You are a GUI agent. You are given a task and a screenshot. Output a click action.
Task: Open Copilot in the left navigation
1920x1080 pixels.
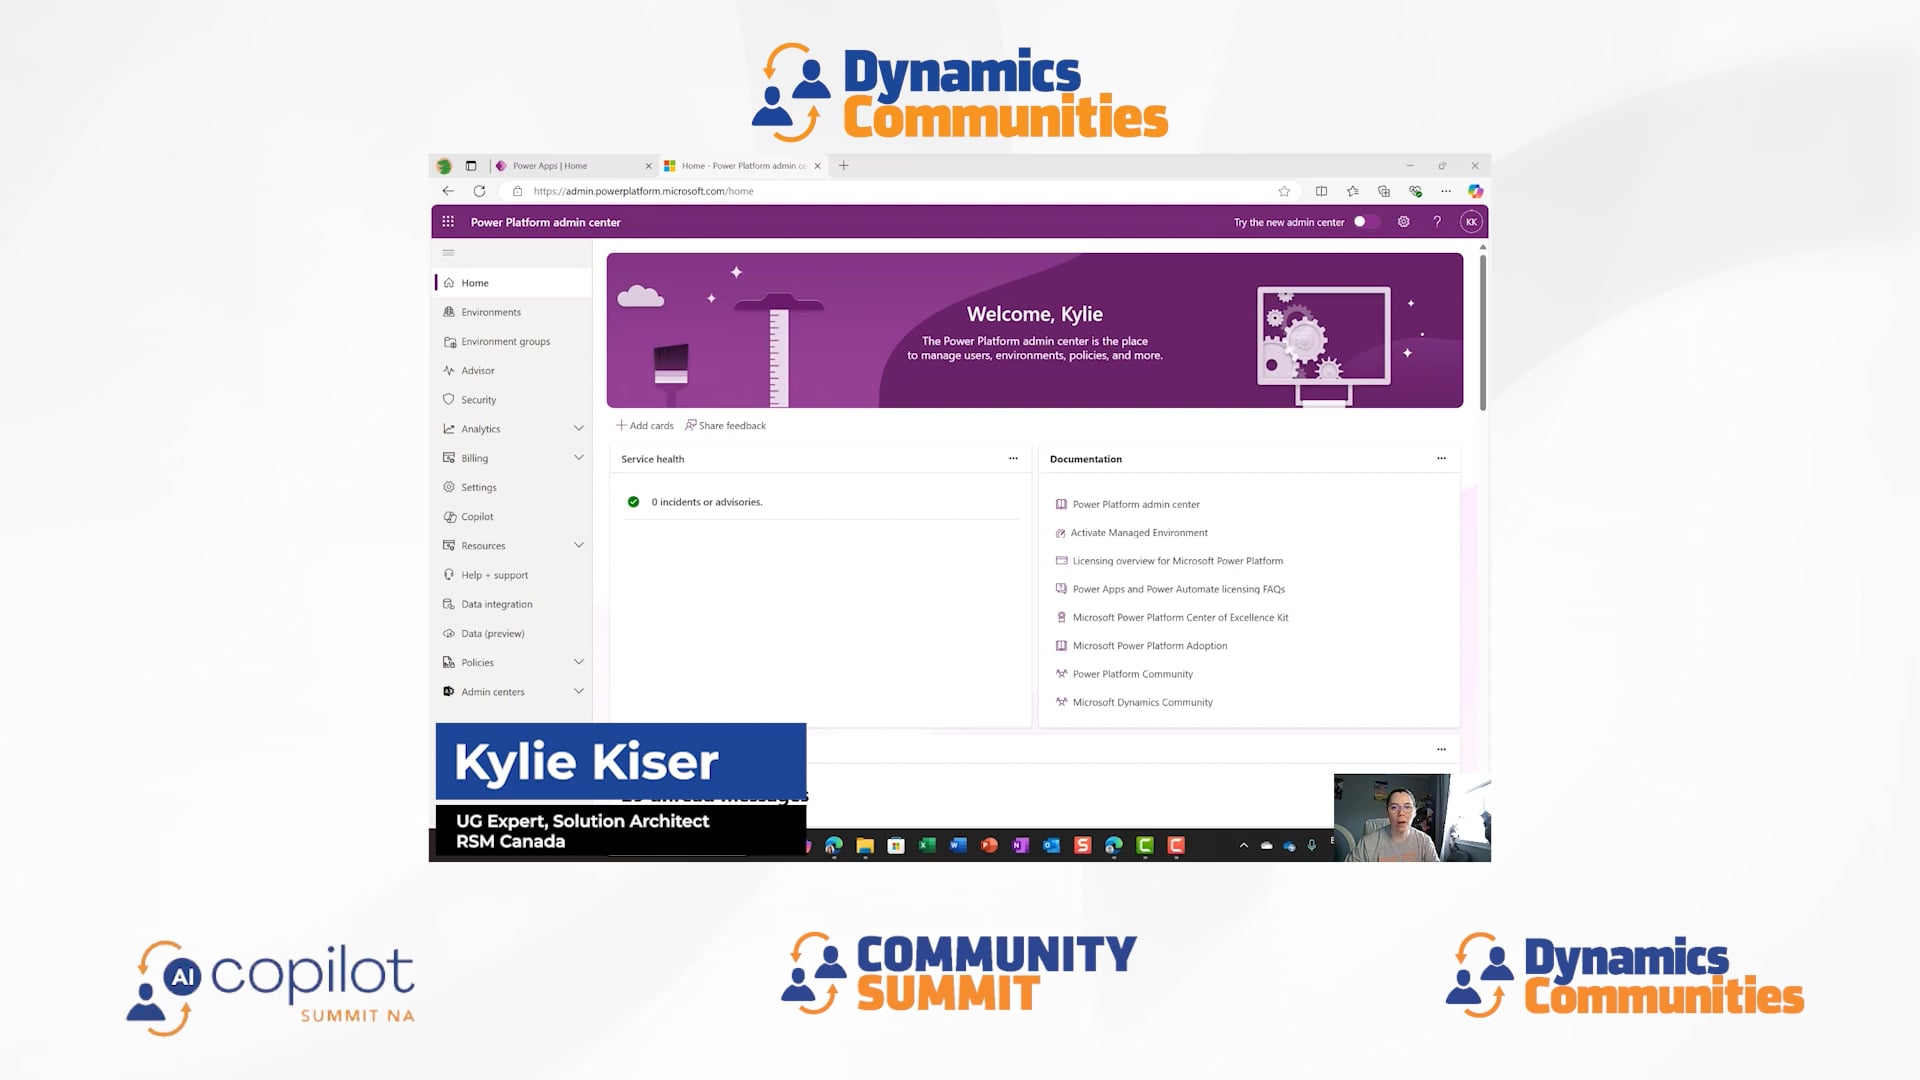point(514,516)
